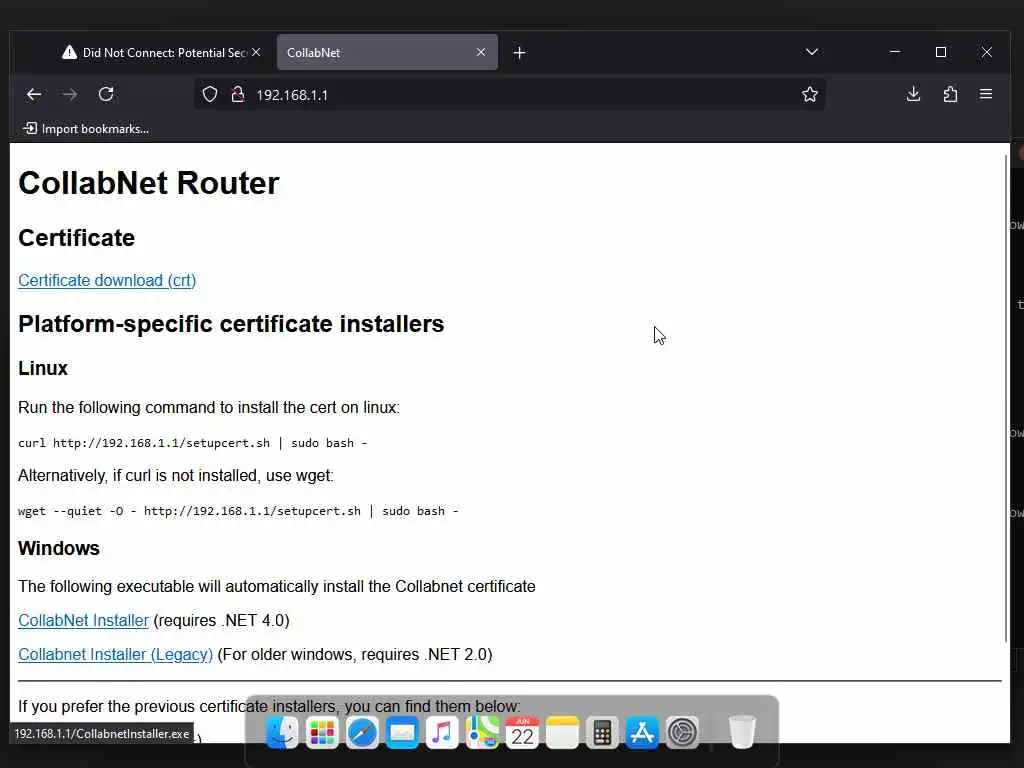Open System Settings from the dock
1024x768 pixels.
click(x=682, y=732)
